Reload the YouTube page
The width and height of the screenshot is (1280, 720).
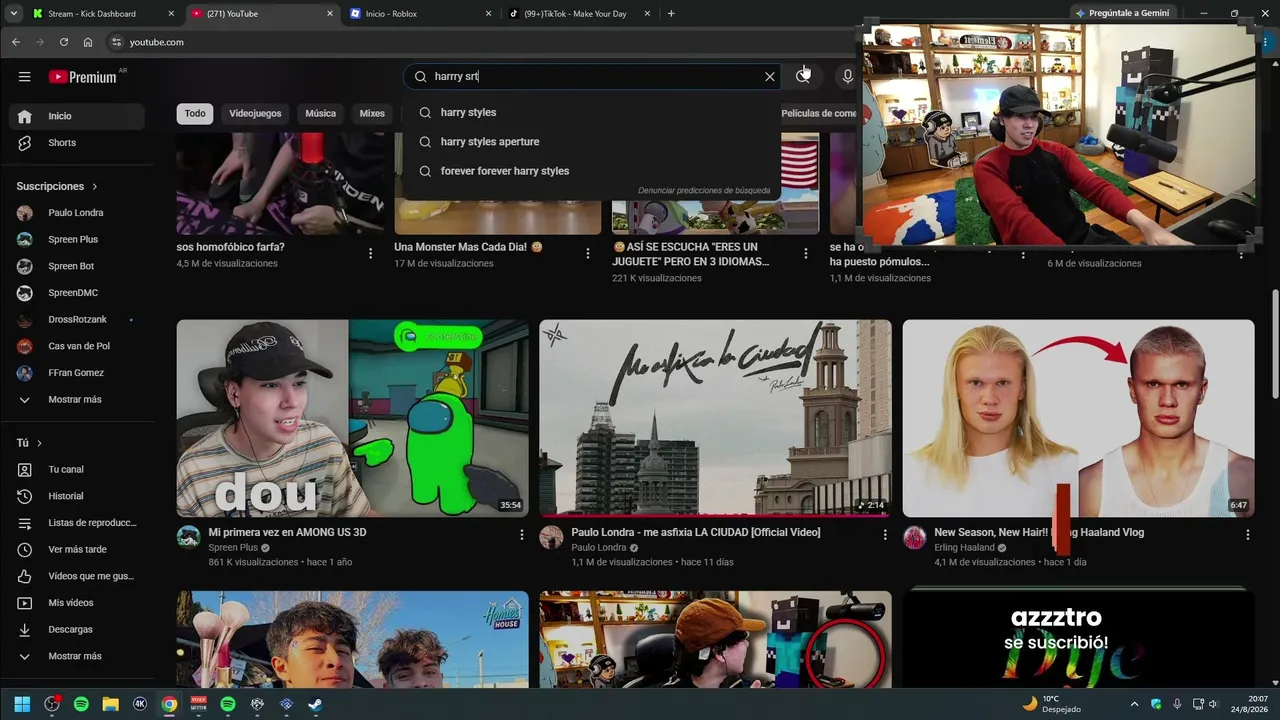coord(64,42)
